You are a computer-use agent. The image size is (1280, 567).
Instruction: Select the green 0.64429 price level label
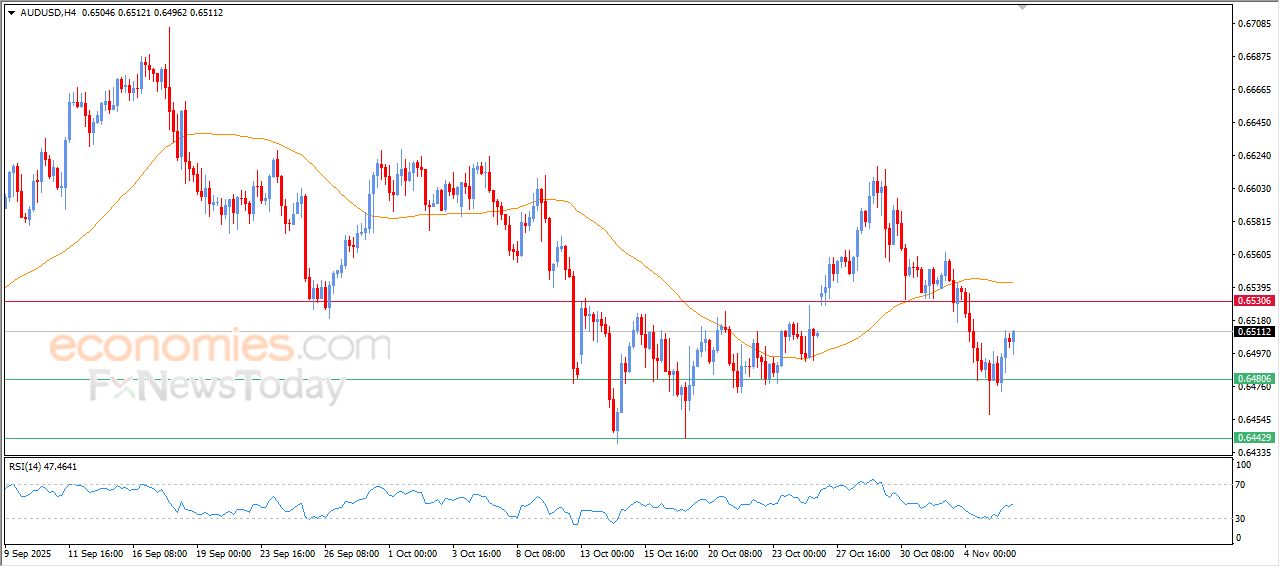1253,438
